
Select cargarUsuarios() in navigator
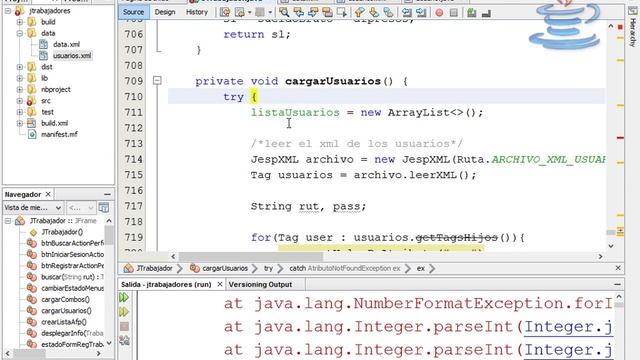(x=66, y=311)
